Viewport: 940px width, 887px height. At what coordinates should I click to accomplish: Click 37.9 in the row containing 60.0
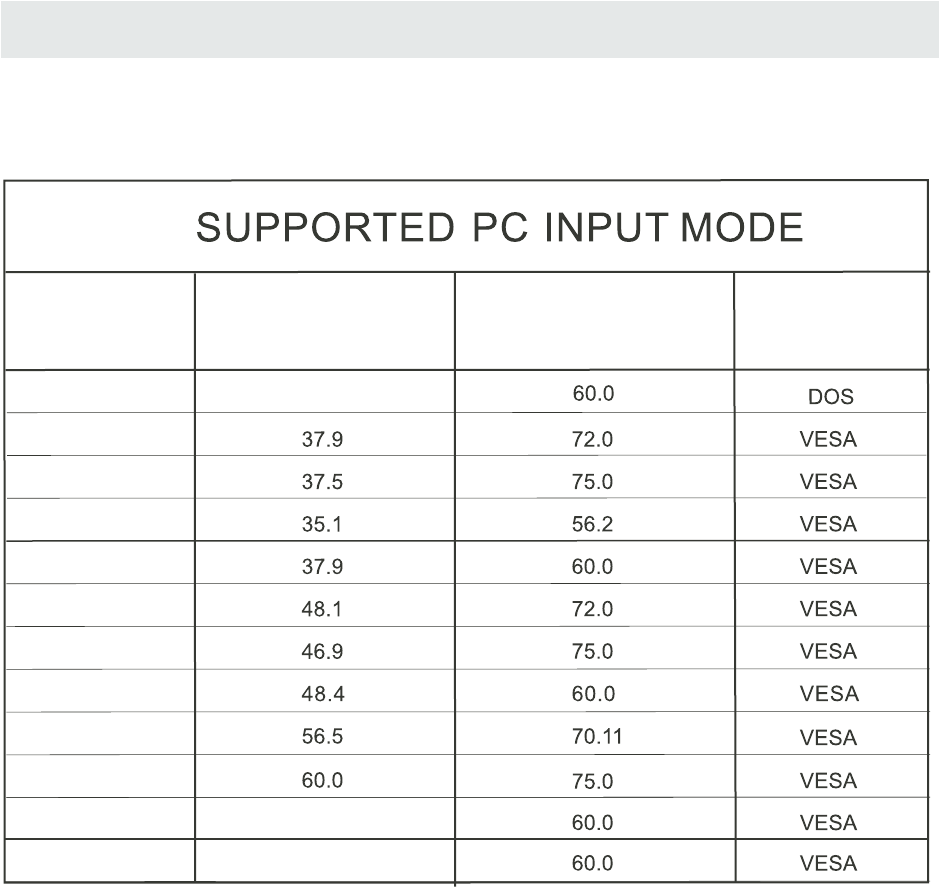(322, 566)
